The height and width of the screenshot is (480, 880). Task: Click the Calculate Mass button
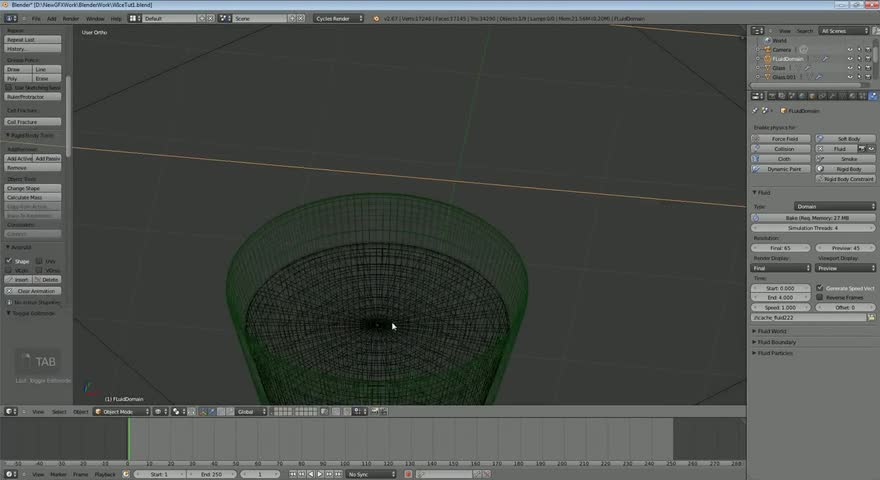[33, 198]
